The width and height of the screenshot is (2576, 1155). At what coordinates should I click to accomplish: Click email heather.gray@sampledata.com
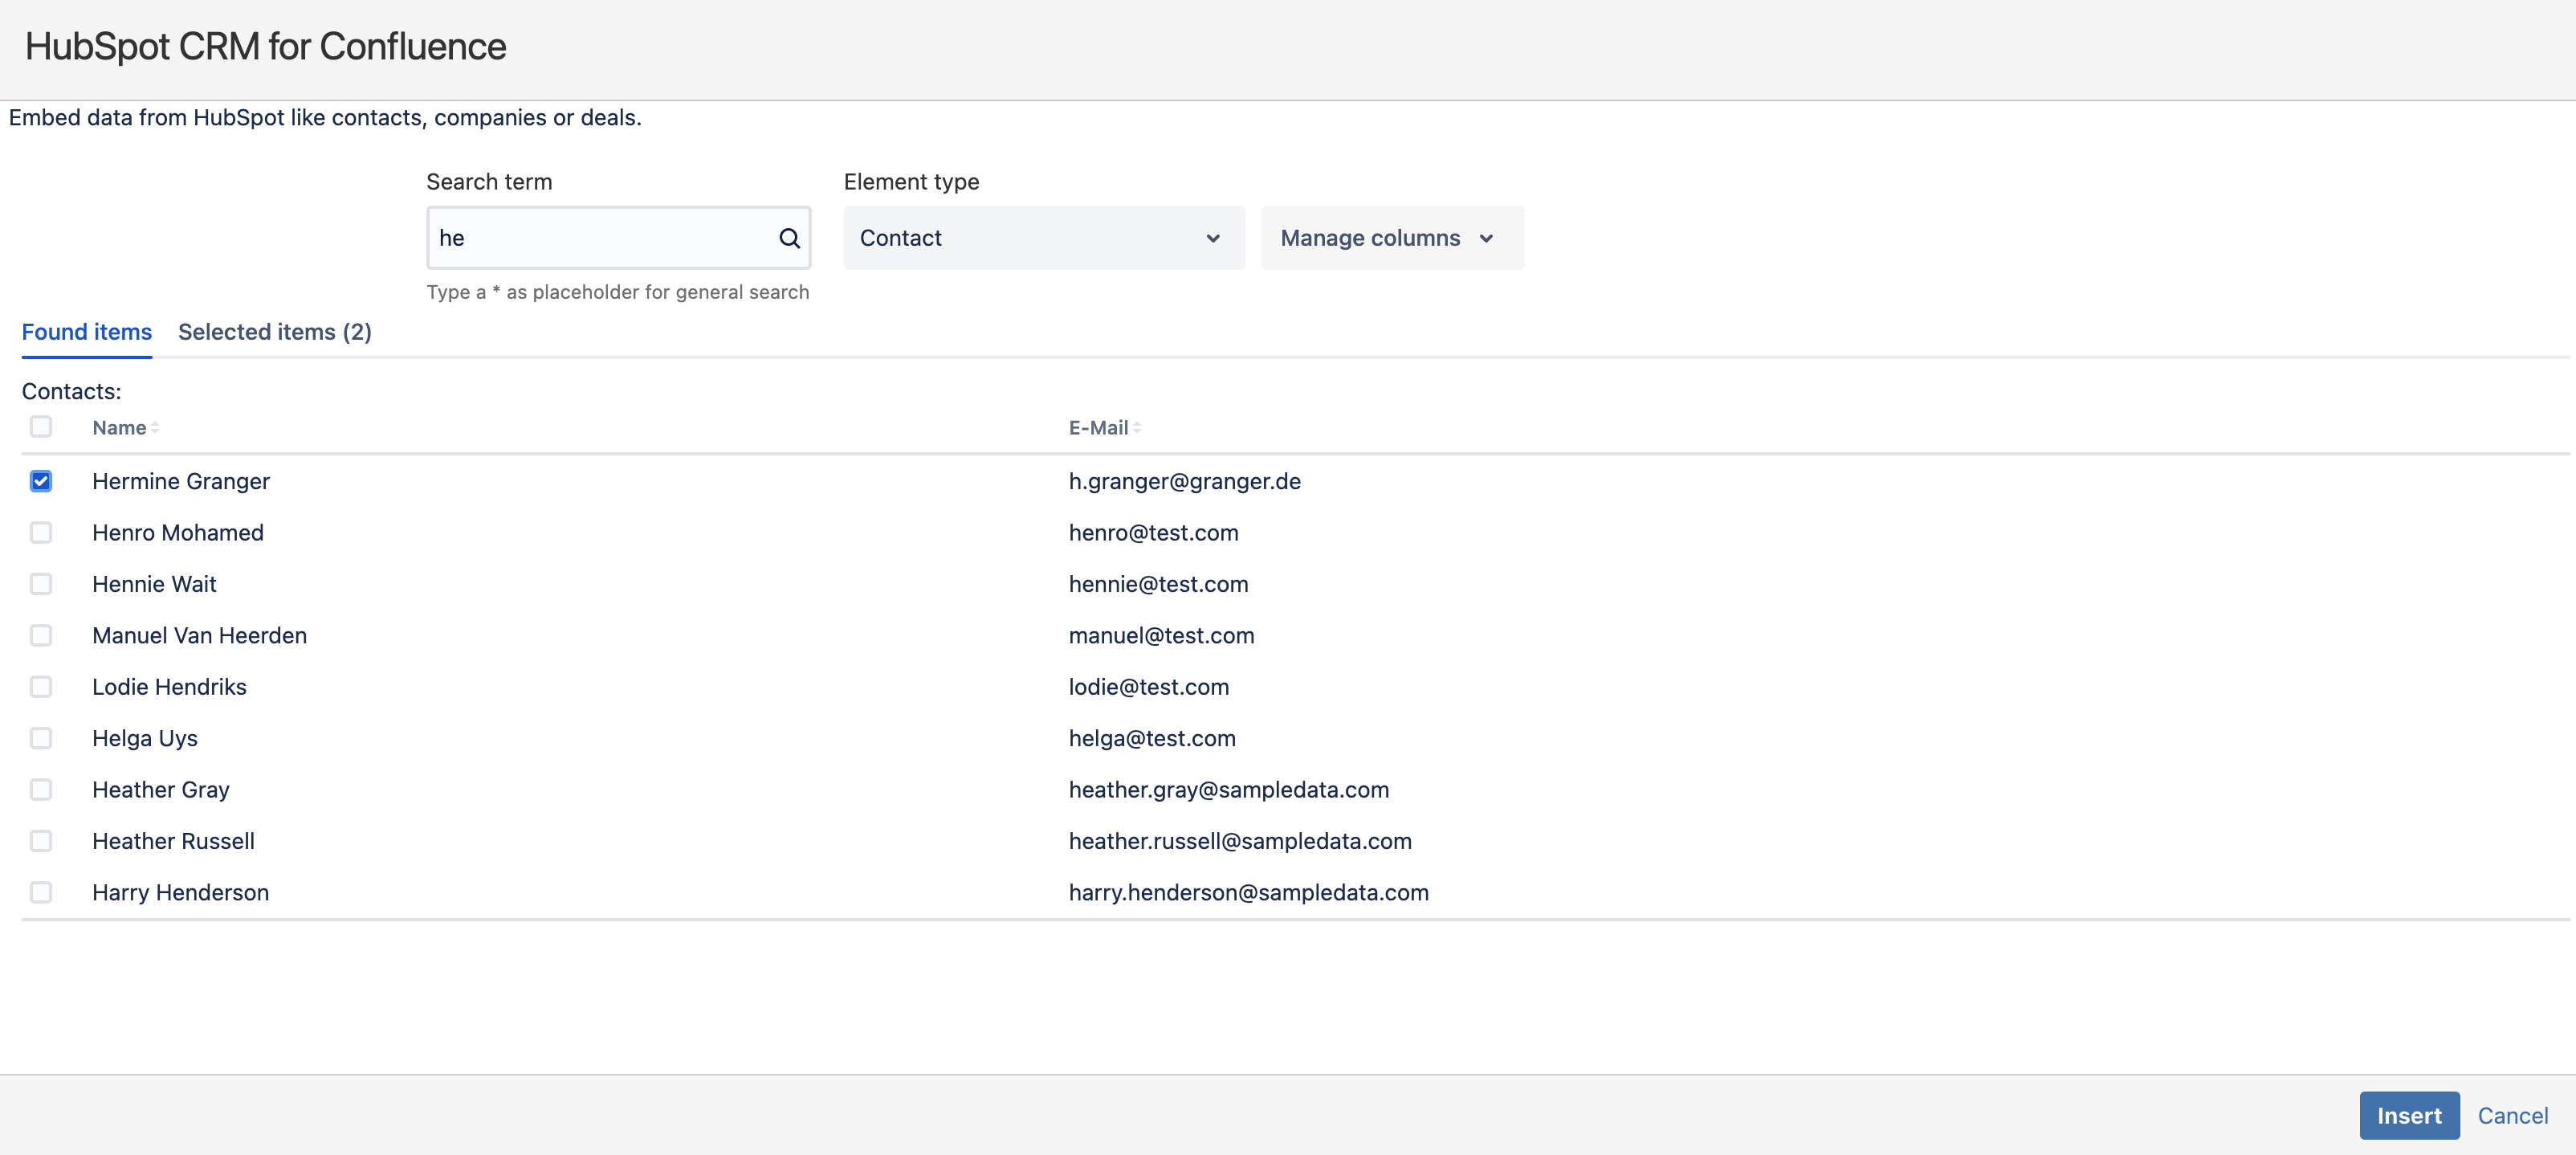pyautogui.click(x=1229, y=790)
